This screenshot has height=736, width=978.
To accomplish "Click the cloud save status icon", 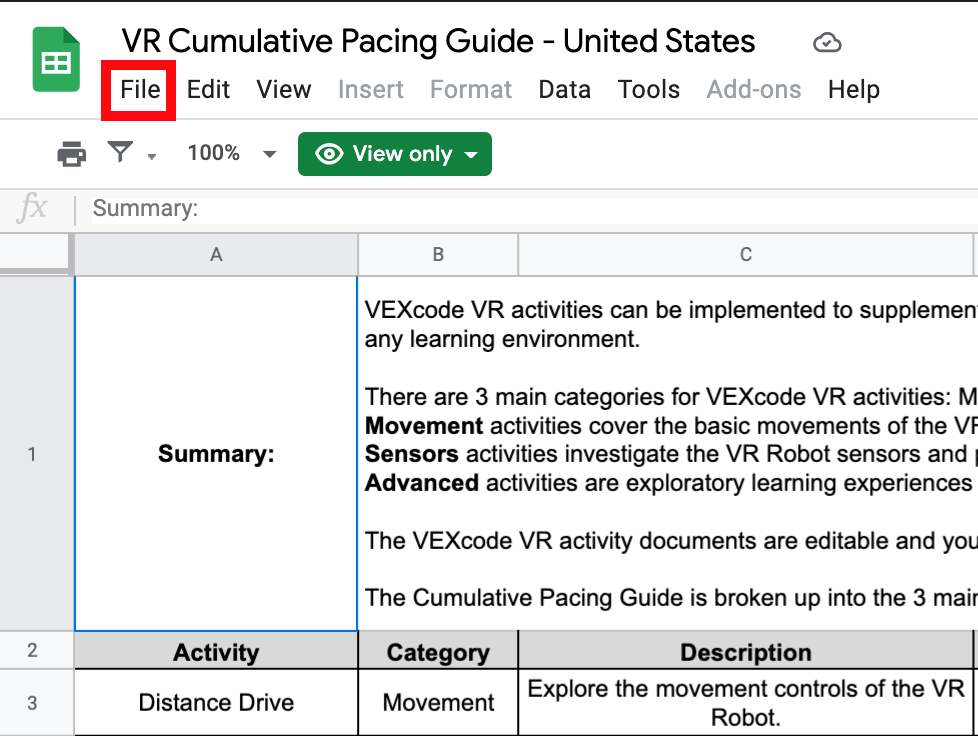I will tap(827, 43).
